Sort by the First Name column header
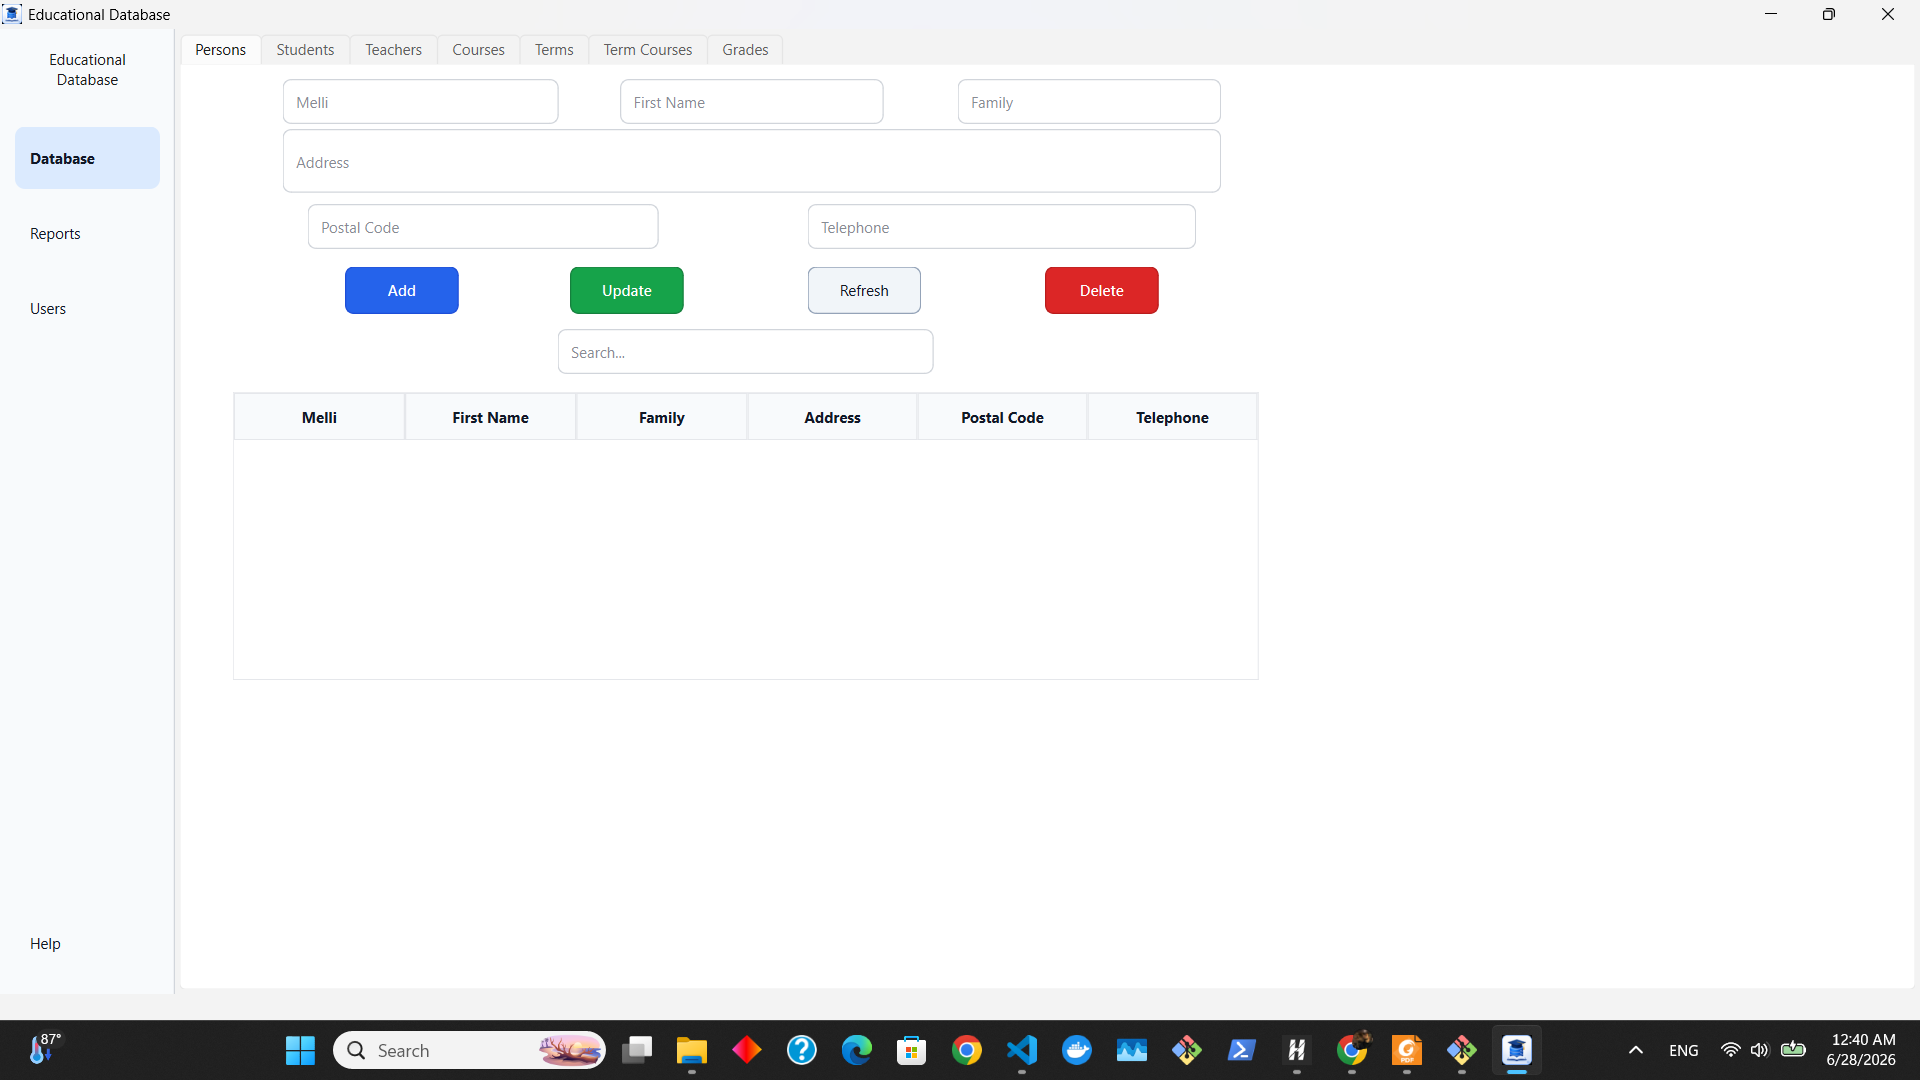 490,417
